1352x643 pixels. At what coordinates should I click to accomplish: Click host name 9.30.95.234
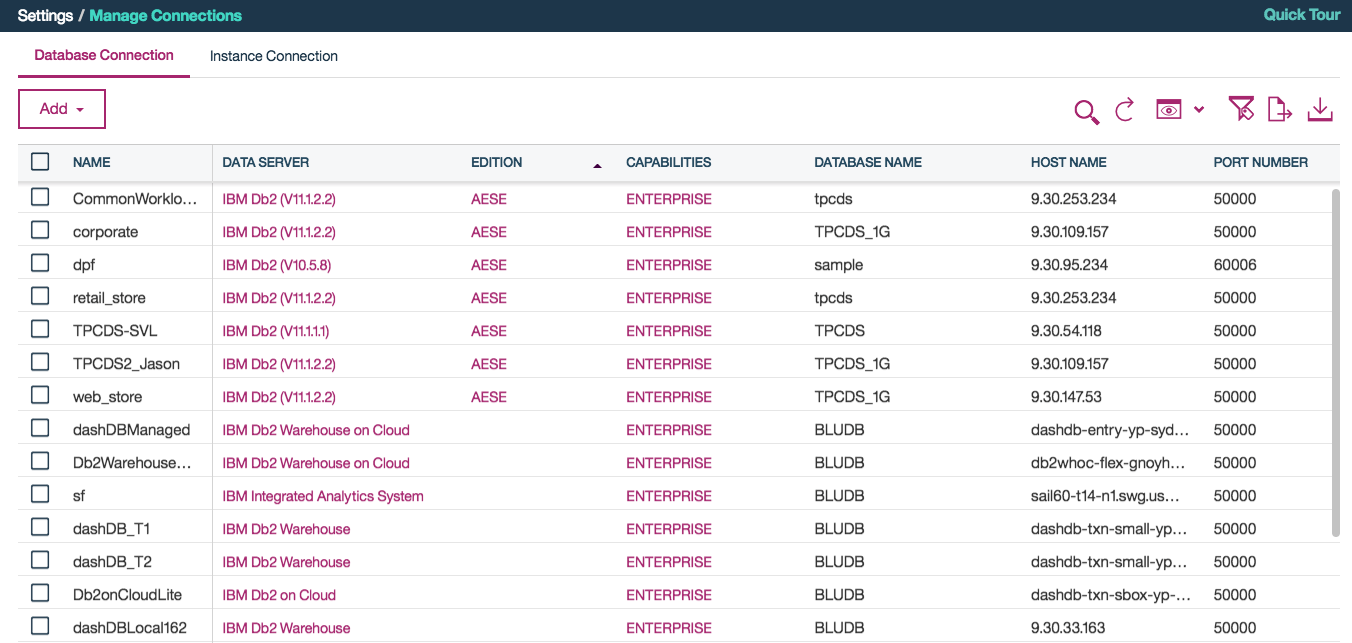[1069, 265]
